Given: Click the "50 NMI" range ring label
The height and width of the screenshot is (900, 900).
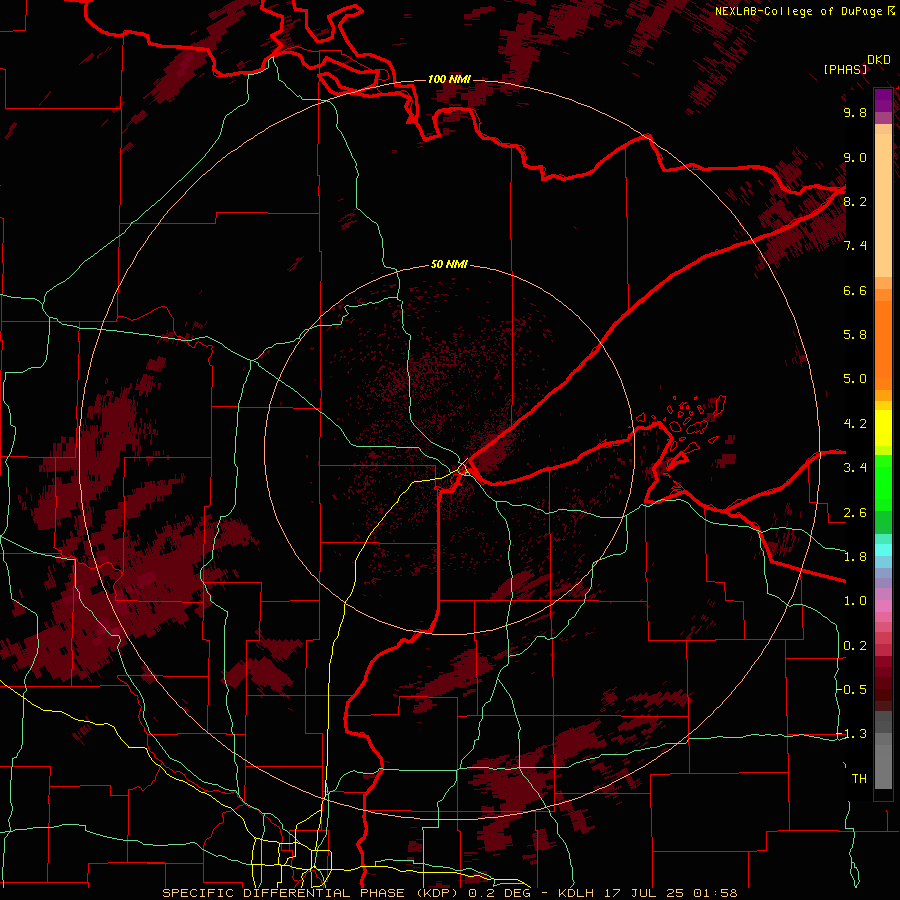Looking at the screenshot, I should 449,265.
